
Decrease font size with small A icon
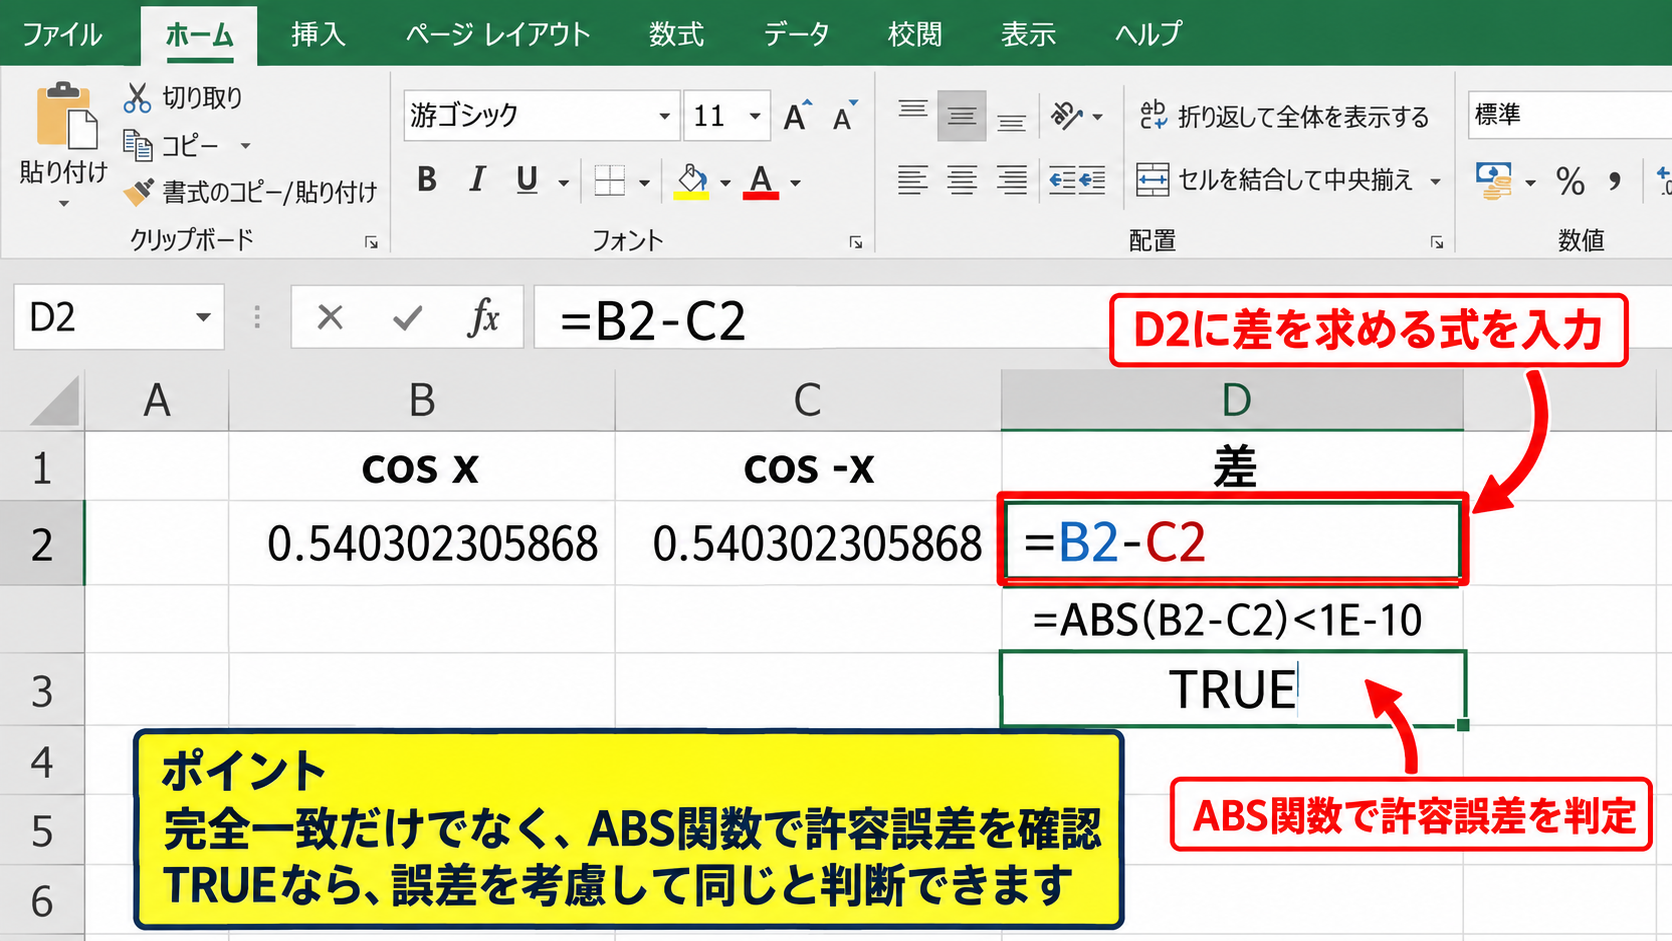pos(845,116)
